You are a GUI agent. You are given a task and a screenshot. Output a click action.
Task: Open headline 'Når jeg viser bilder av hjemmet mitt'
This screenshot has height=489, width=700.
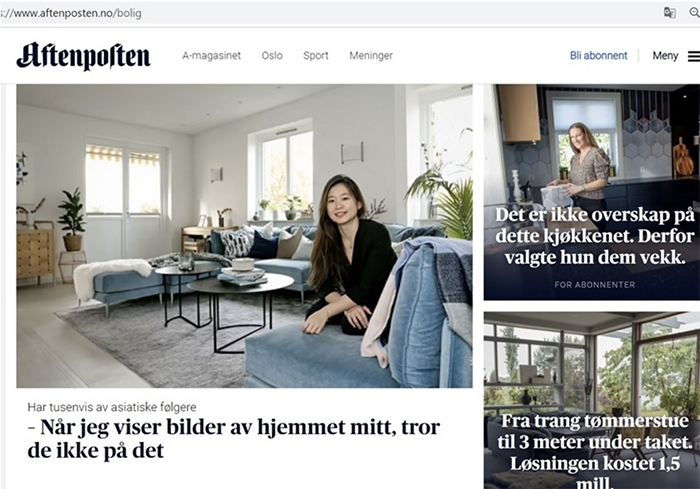pos(234,439)
